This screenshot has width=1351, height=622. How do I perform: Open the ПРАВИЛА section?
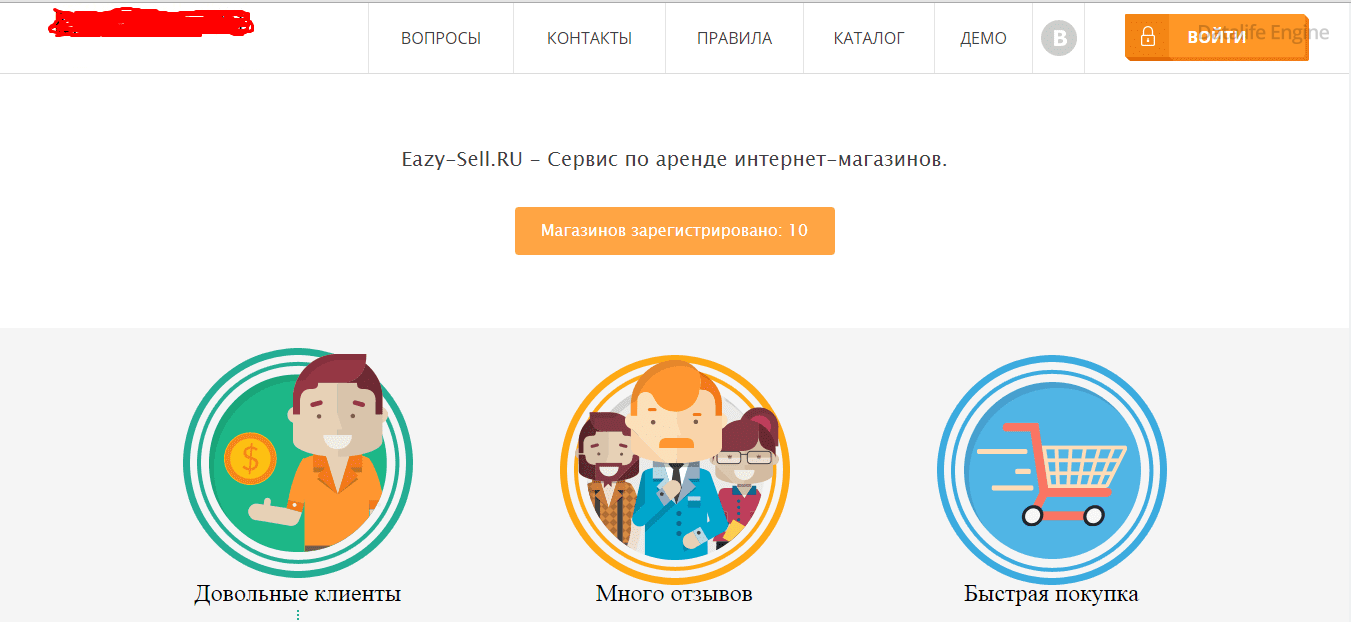734,38
